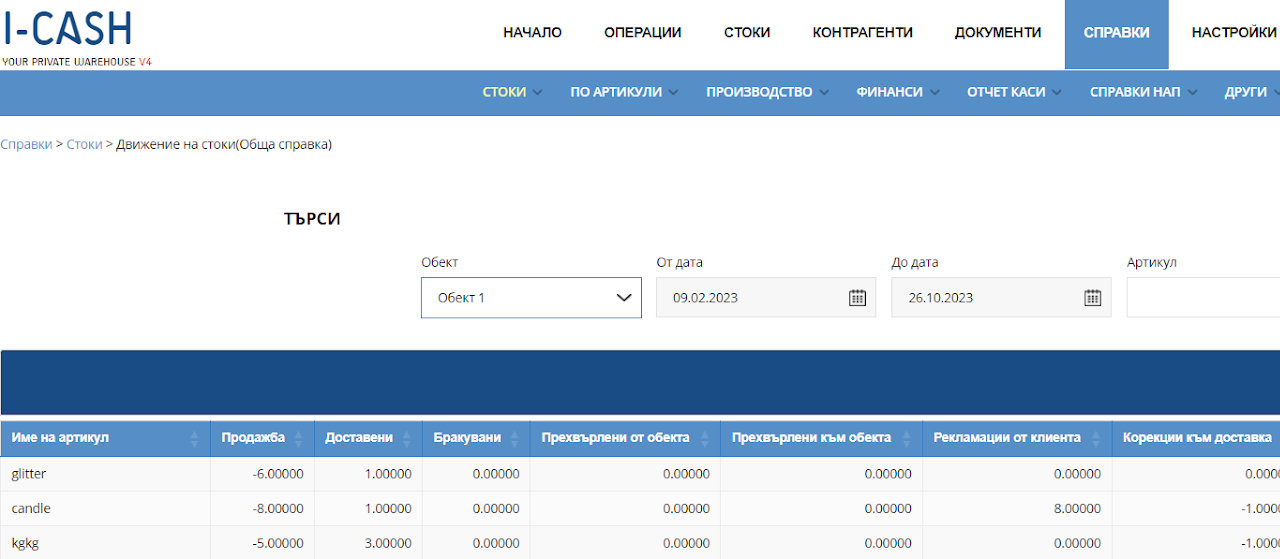Expand the Финанси submenu
The height and width of the screenshot is (559, 1280).
[897, 92]
